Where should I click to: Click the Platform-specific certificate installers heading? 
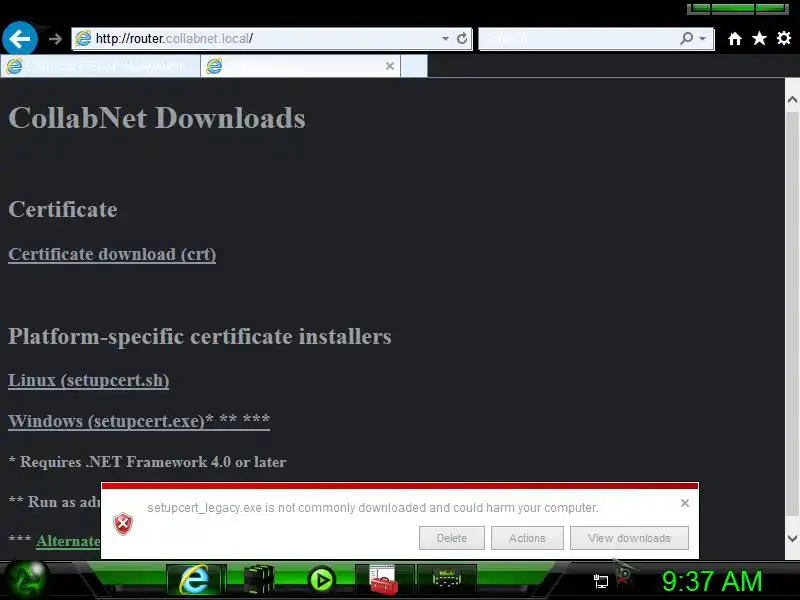tap(200, 337)
